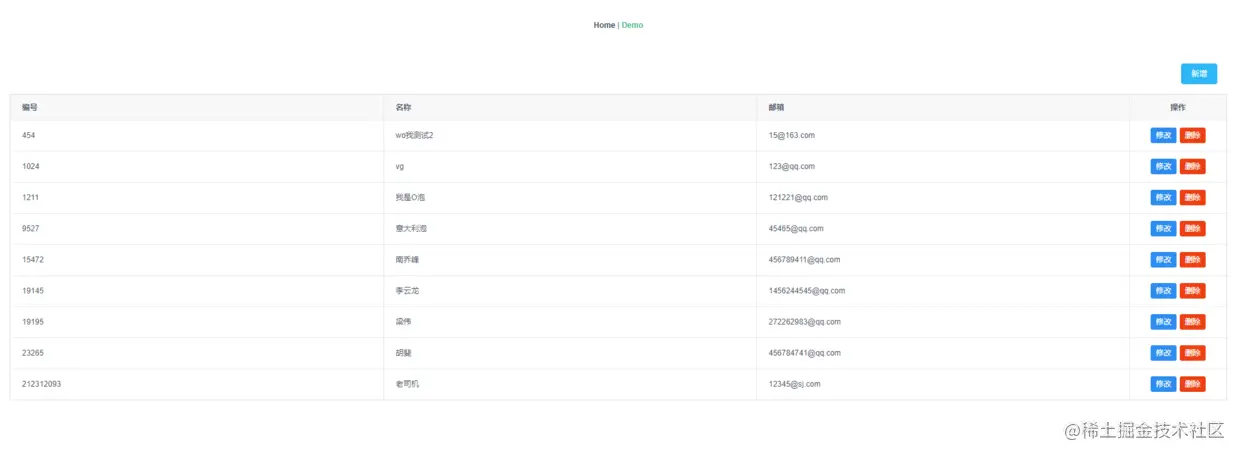
Task: Click 删除 in row 19195
Action: coord(1192,321)
